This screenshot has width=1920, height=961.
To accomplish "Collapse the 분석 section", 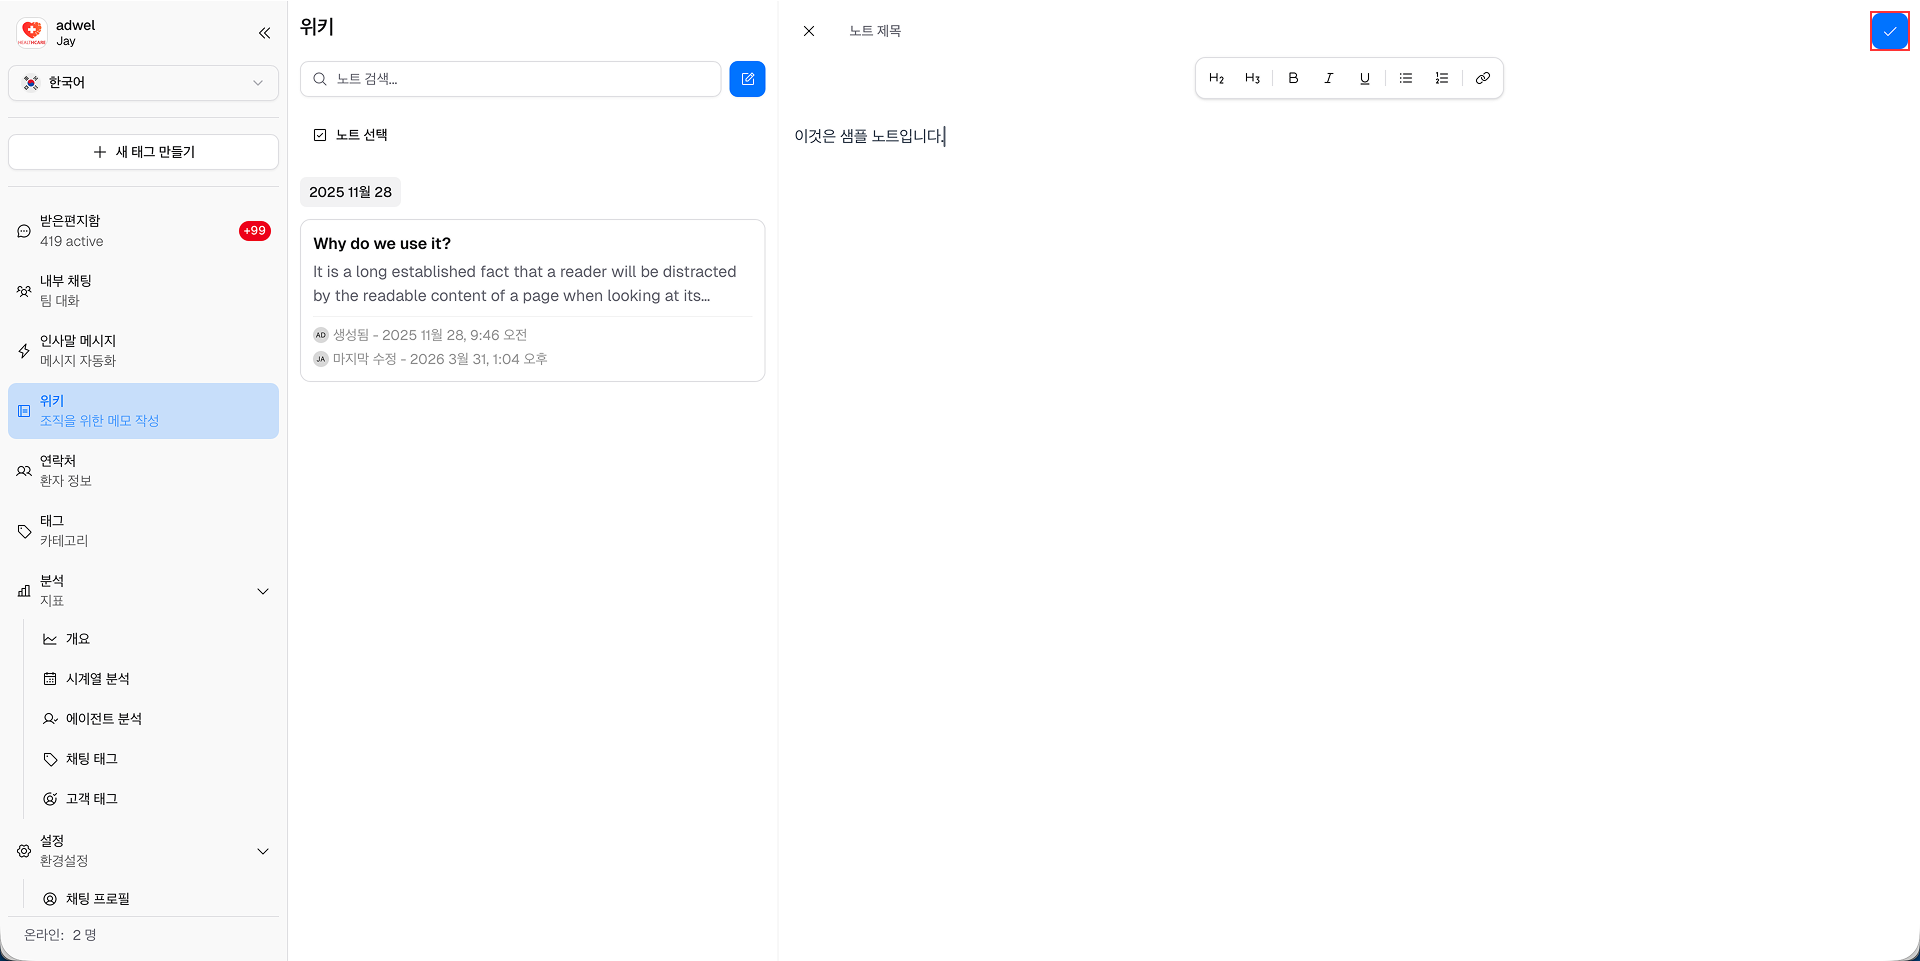I will 263,591.
